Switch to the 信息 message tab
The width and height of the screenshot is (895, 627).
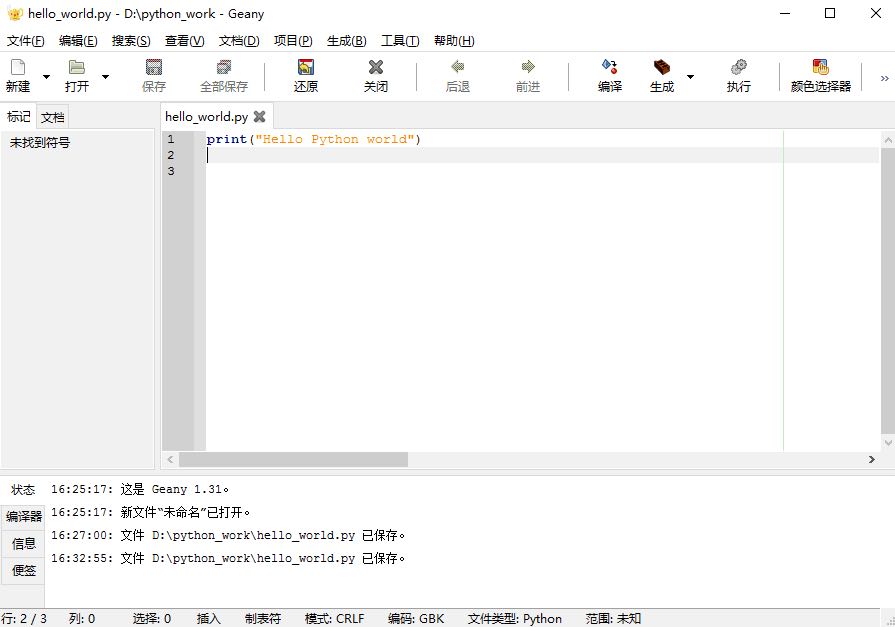point(23,544)
